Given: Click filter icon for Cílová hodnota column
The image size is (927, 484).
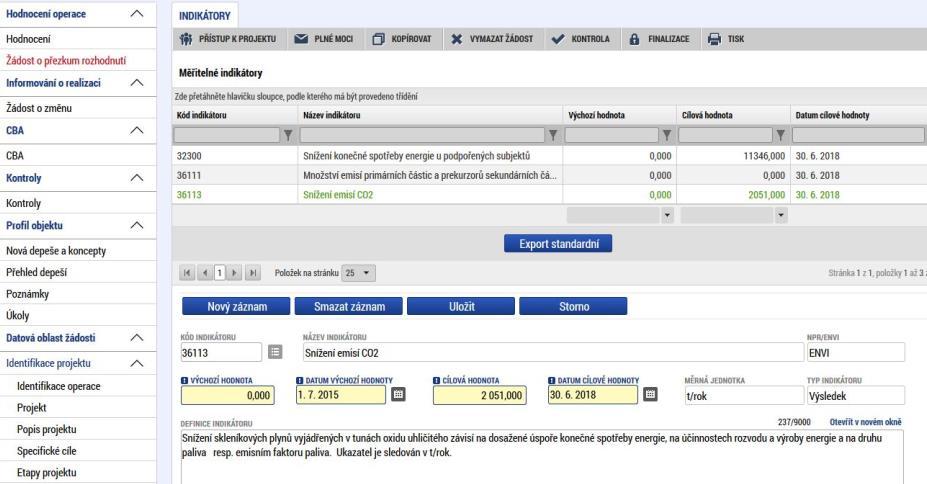Looking at the screenshot, I should coord(780,135).
